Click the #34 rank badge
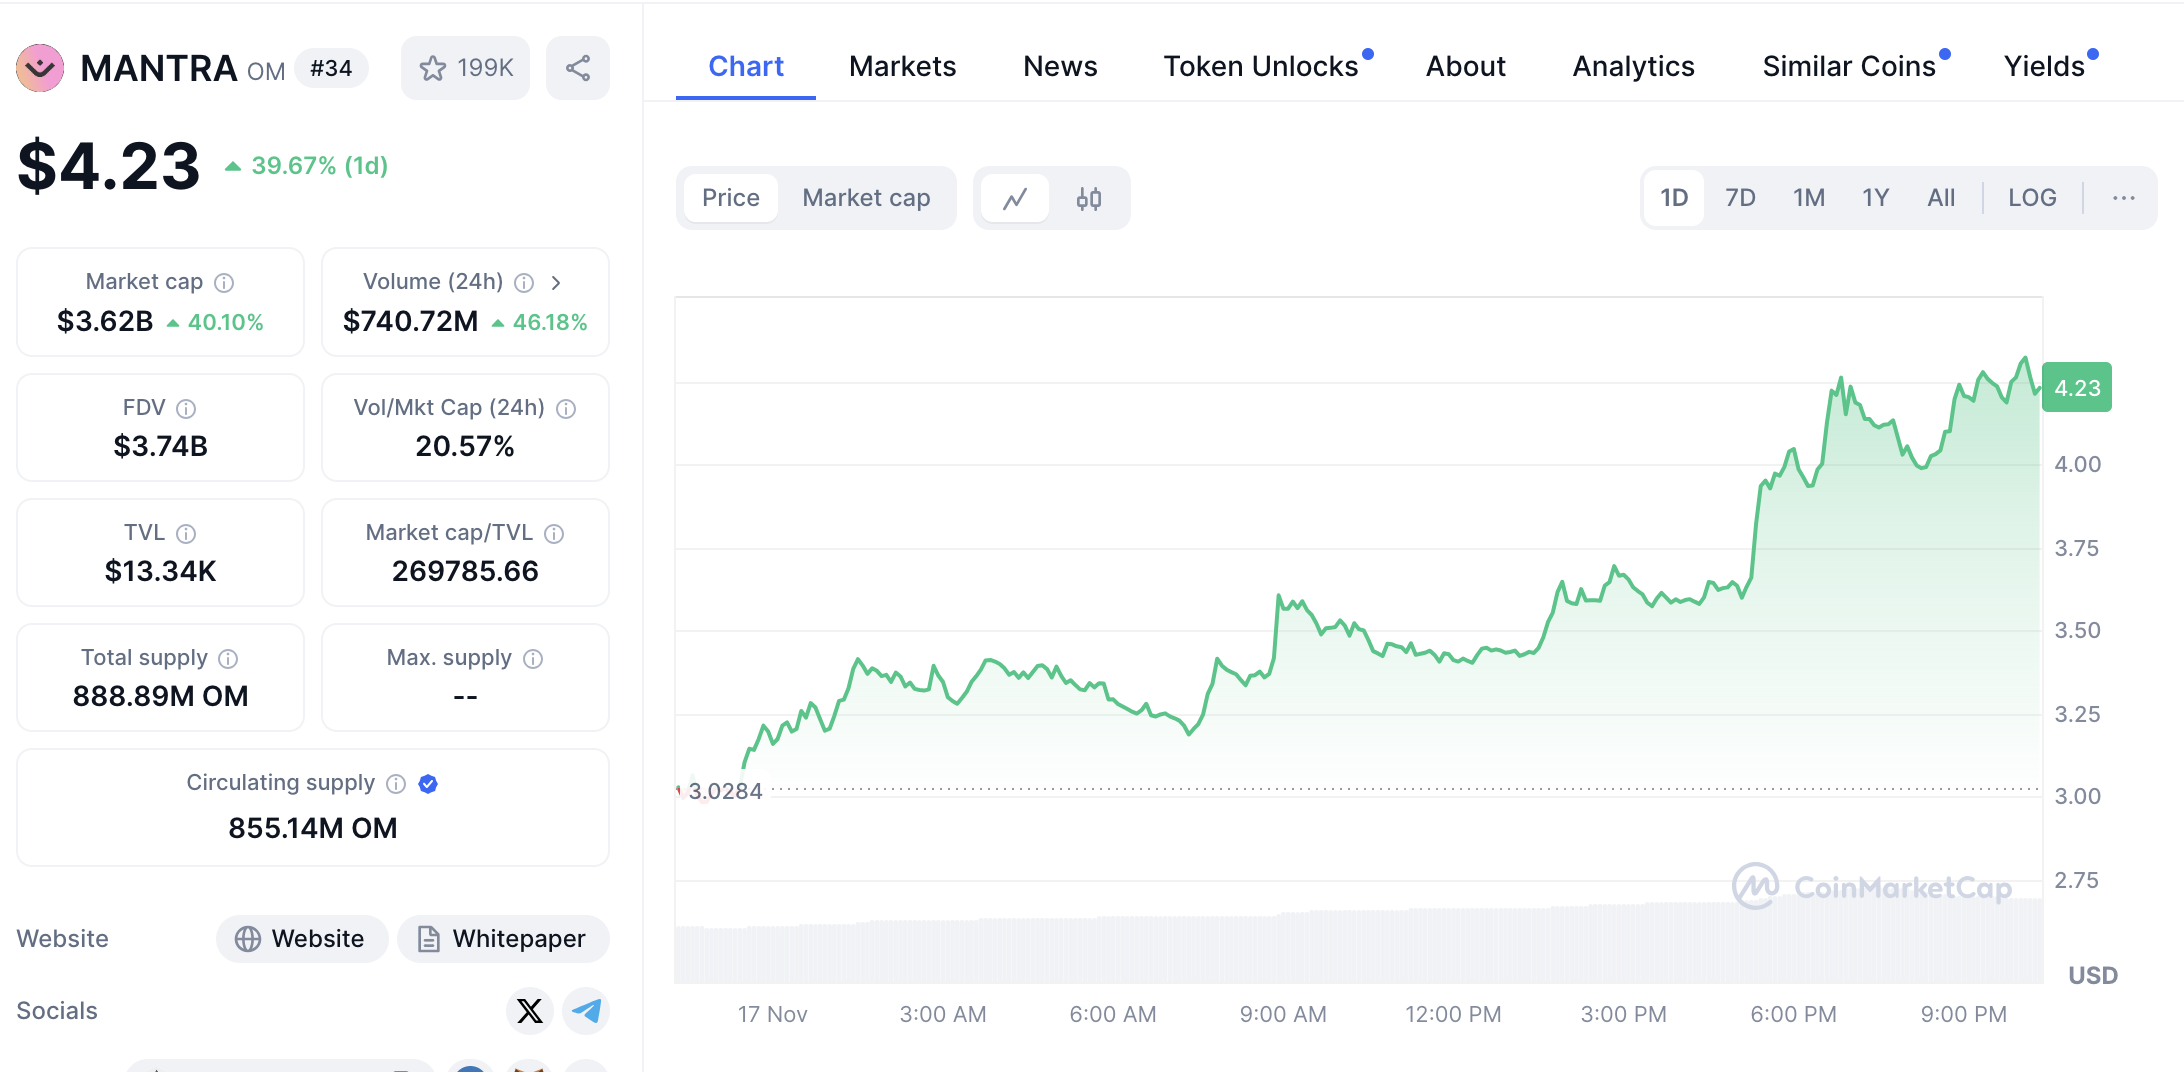Image resolution: width=2184 pixels, height=1072 pixels. tap(331, 68)
